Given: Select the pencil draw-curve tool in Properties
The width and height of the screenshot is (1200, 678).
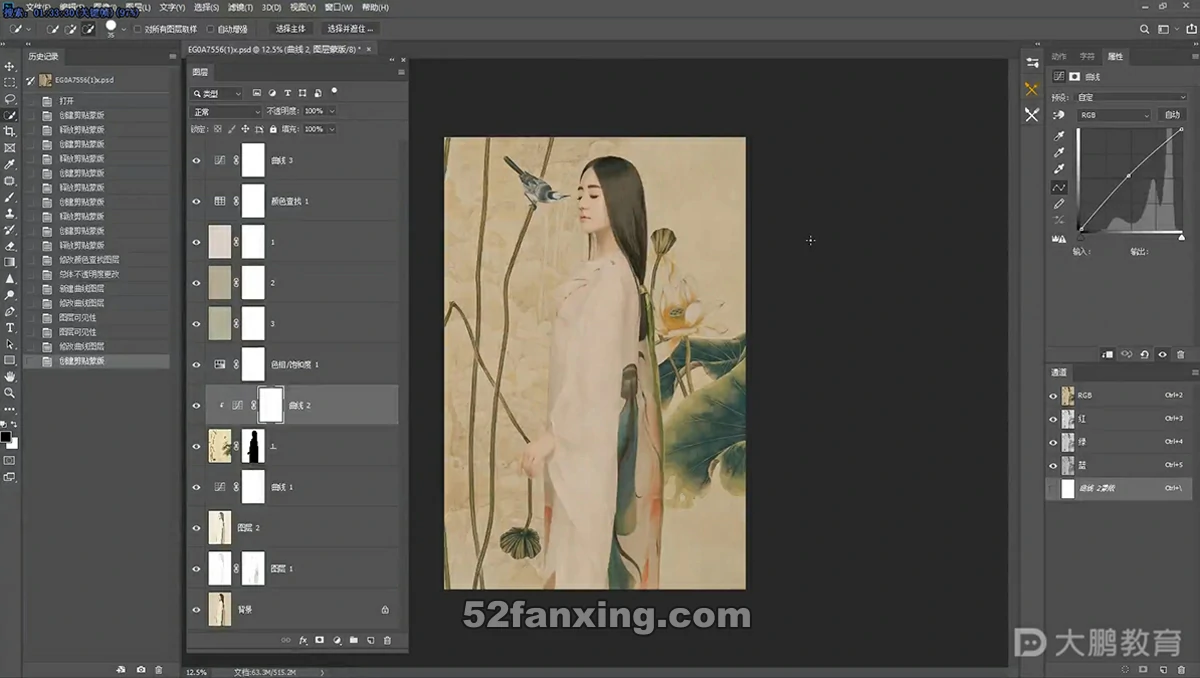Looking at the screenshot, I should pos(1059,204).
